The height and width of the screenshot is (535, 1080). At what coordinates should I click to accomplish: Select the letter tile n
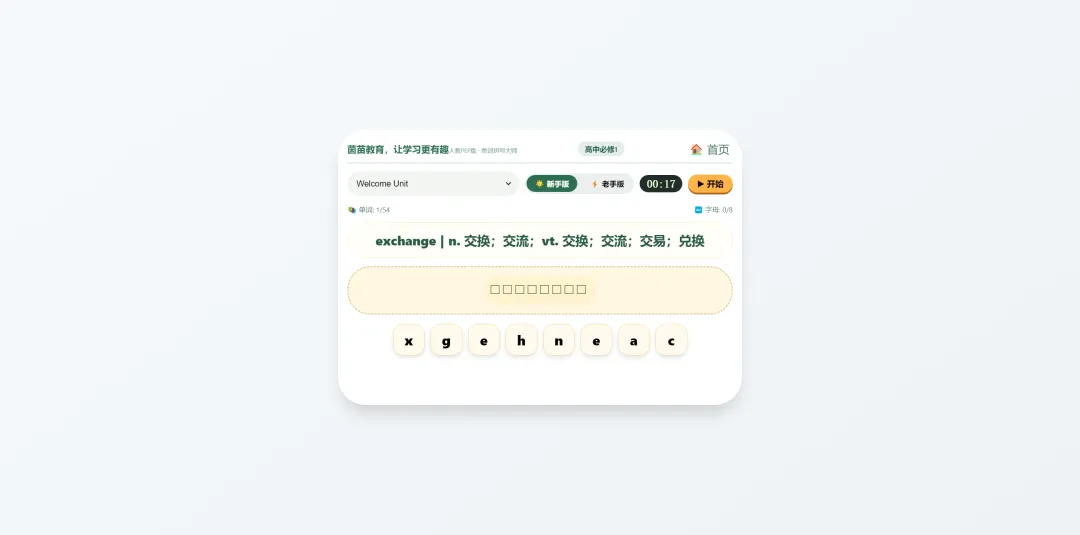point(559,340)
